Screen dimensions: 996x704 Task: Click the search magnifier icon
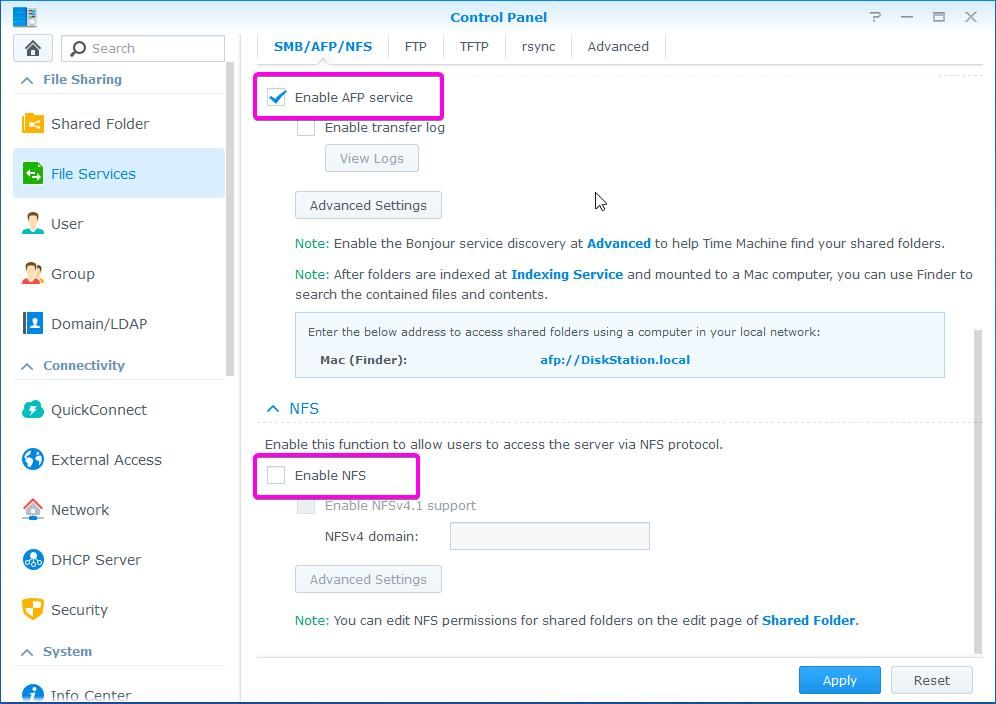78,48
